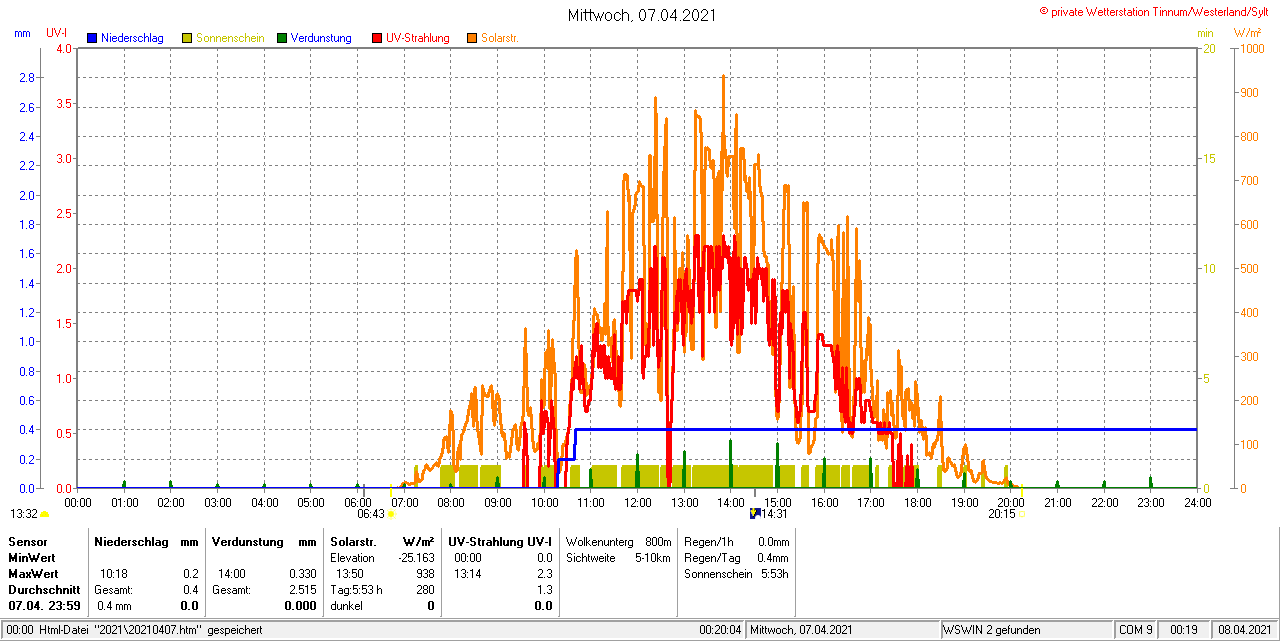Click the 00:19 status bar field
1280x641 pixels.
[1184, 630]
